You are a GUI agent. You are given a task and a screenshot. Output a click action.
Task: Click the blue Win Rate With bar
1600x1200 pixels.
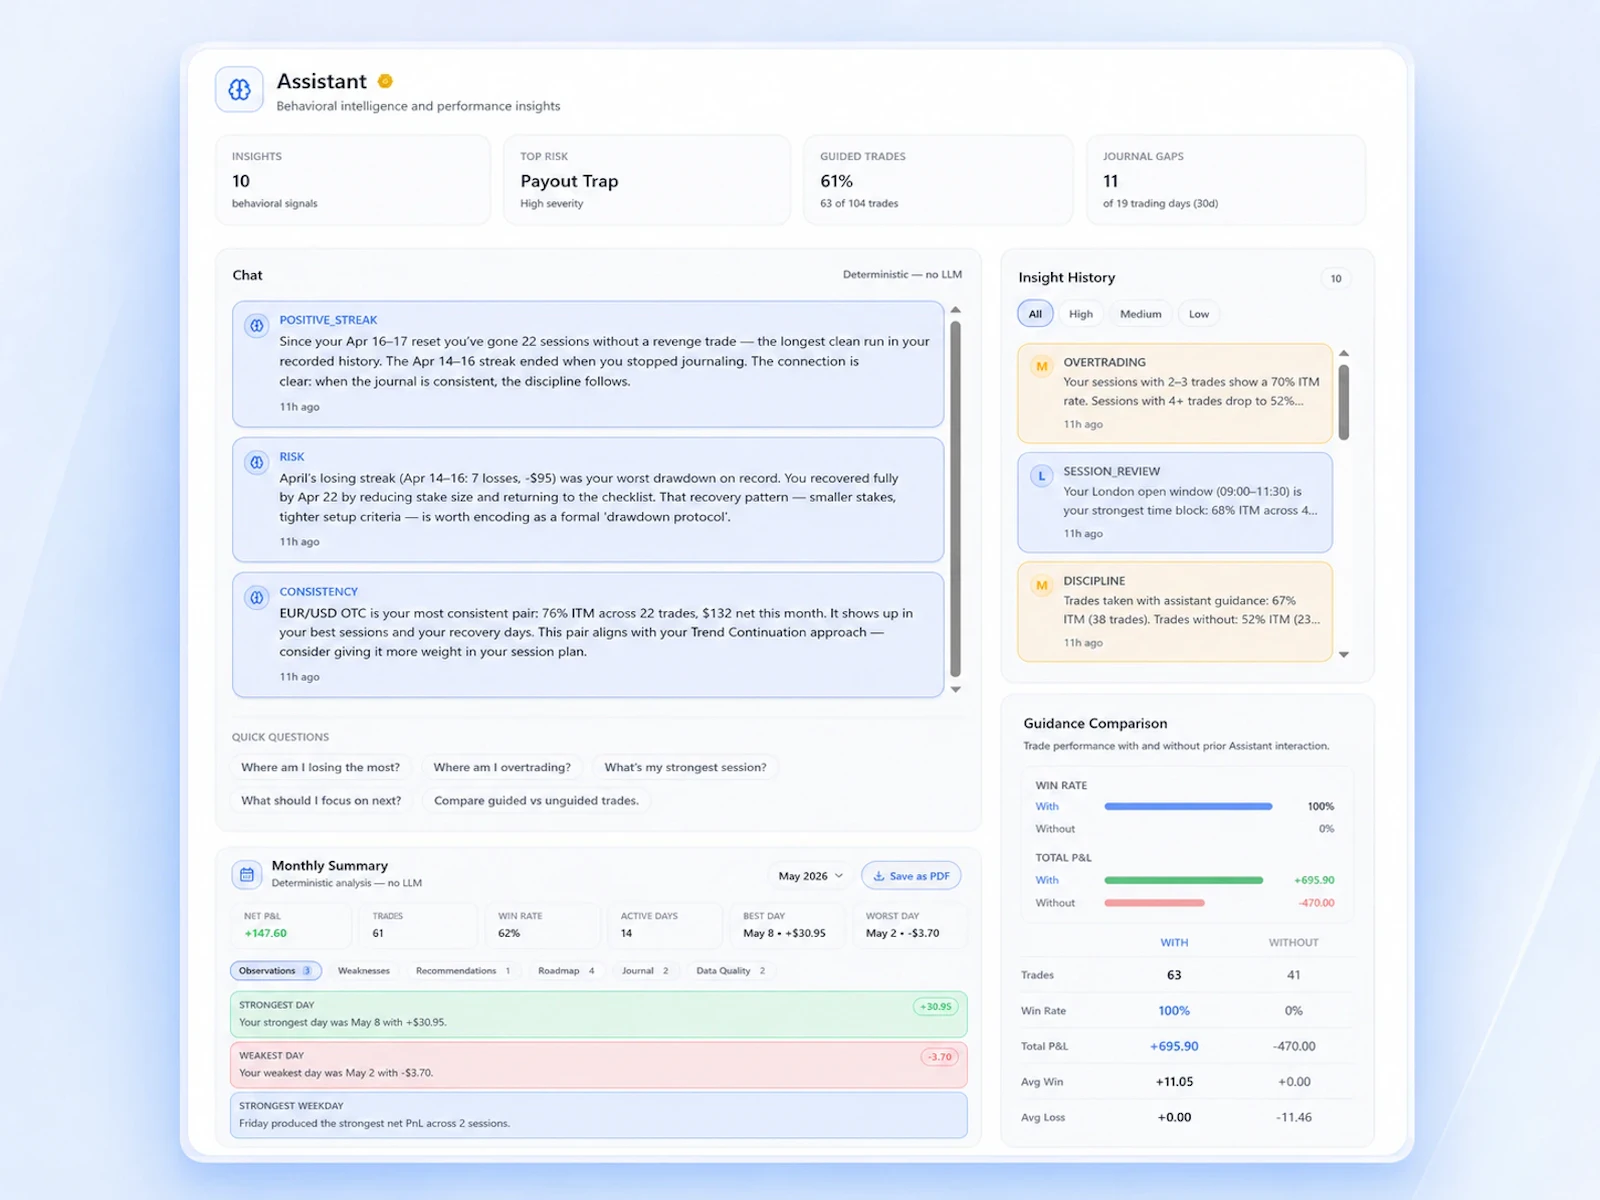click(1188, 806)
